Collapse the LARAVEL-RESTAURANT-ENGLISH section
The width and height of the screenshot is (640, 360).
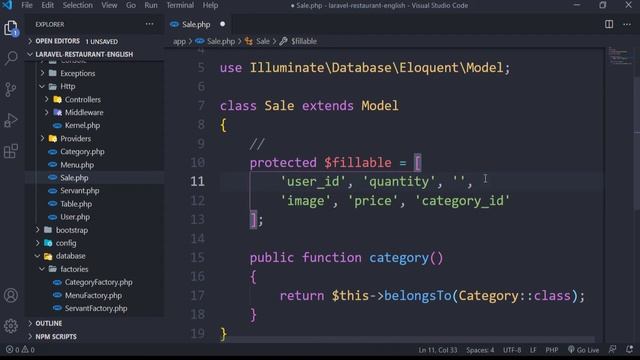tap(95, 54)
